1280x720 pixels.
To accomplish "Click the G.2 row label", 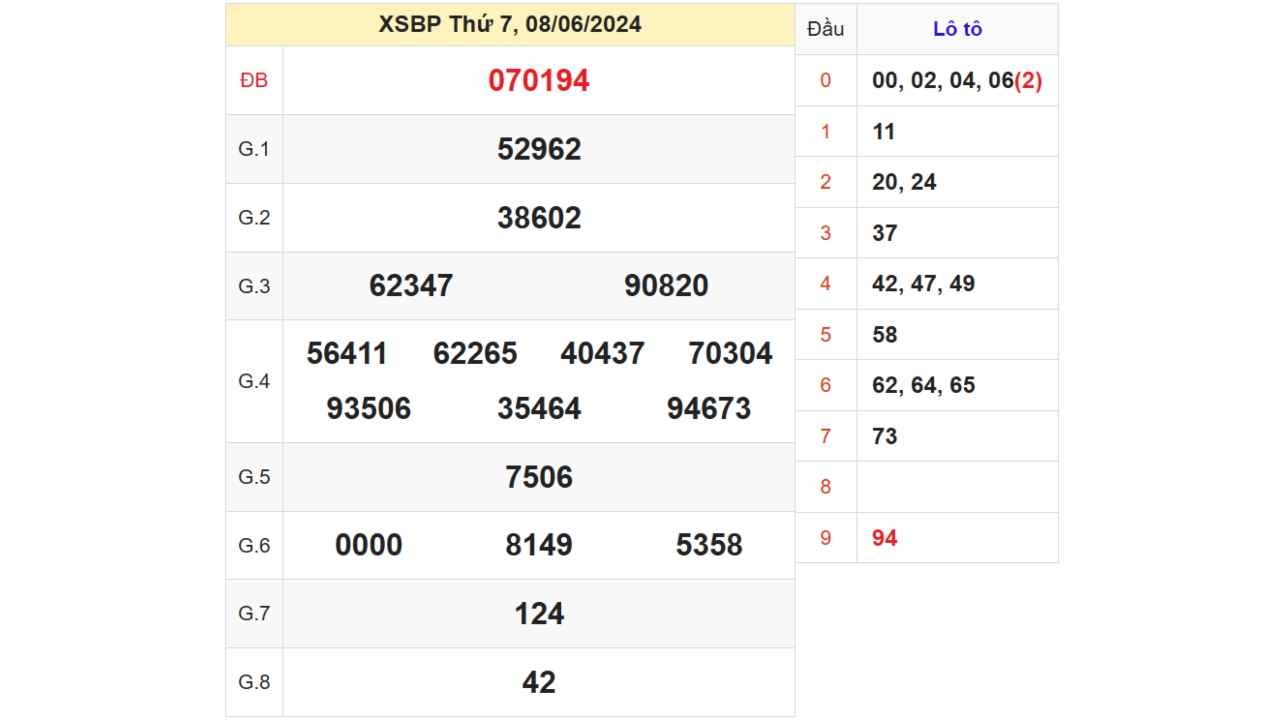I will (x=254, y=218).
